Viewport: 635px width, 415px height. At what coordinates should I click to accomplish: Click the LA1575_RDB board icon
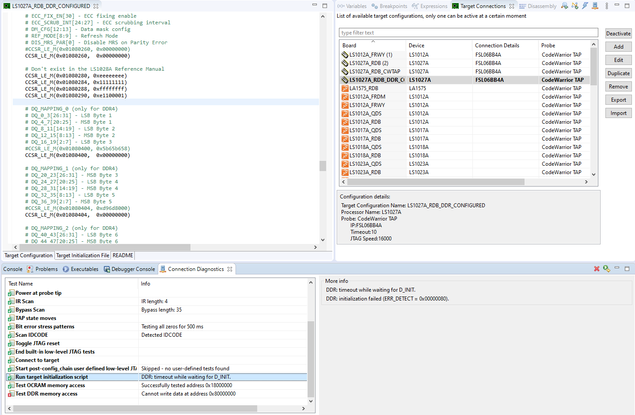coord(345,88)
